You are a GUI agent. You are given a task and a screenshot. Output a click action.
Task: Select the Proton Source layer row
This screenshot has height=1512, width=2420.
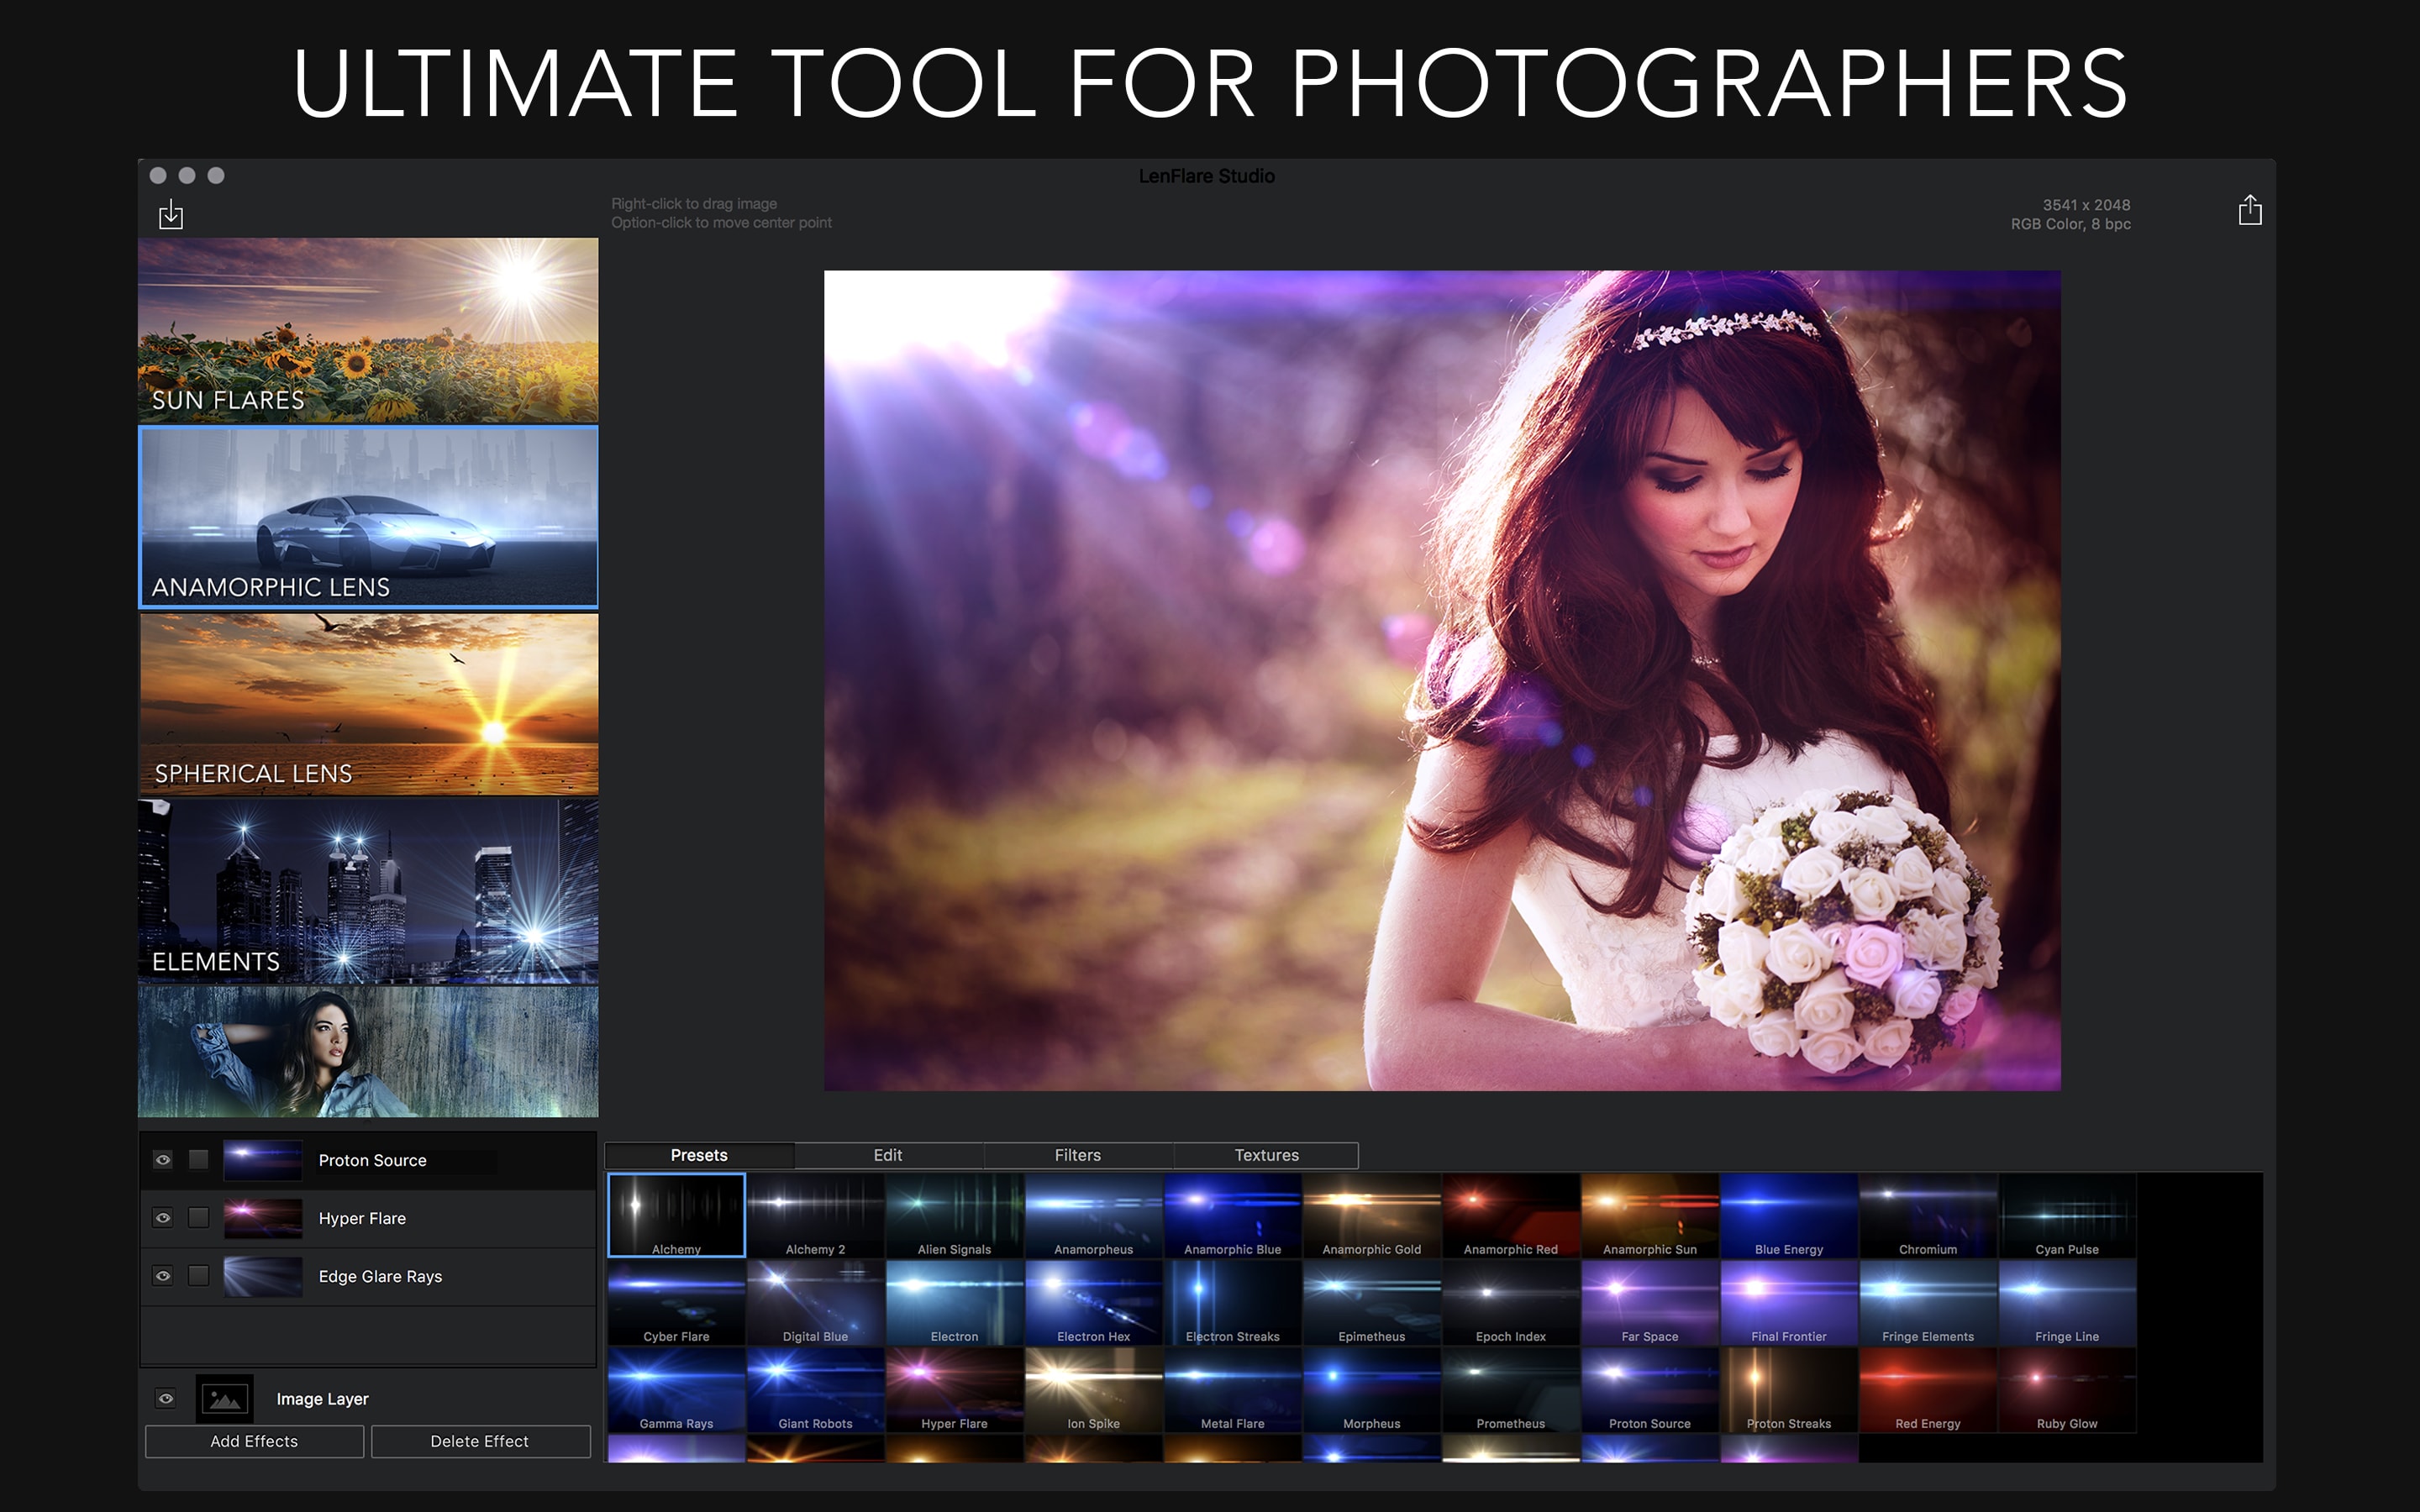click(368, 1160)
